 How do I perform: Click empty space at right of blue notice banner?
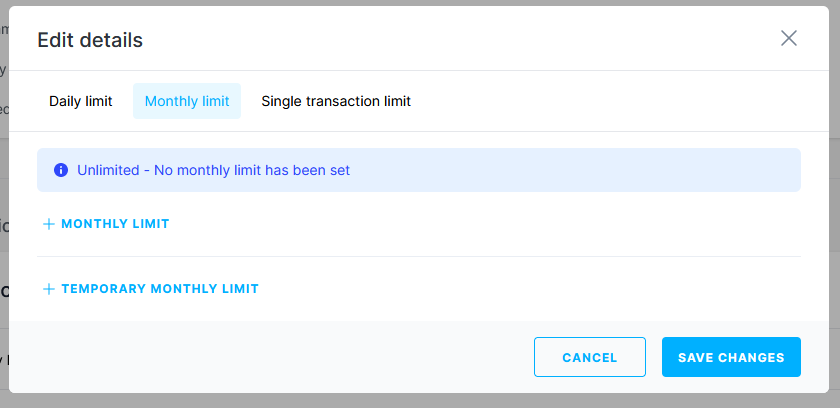[600, 170]
